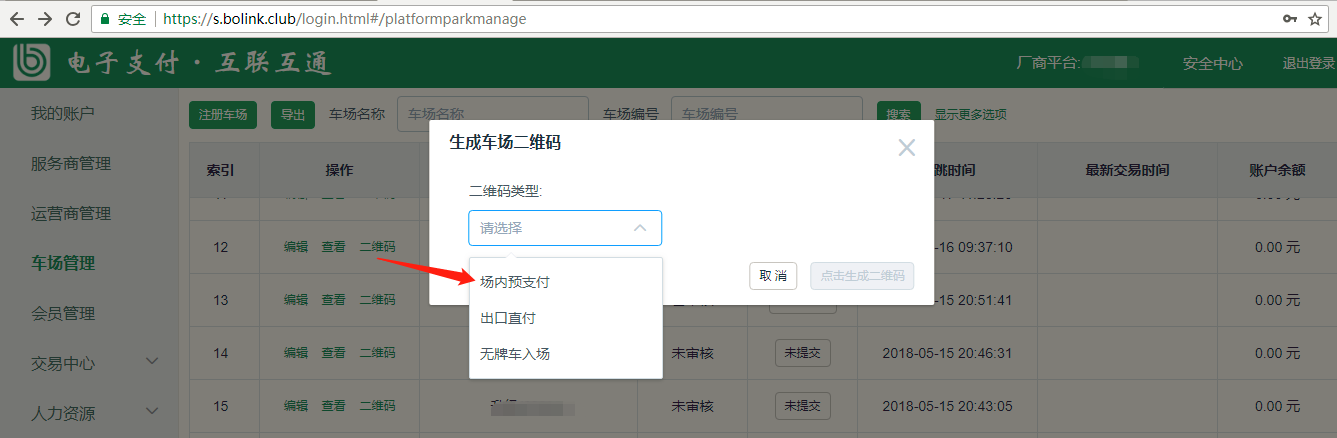Screen dimensions: 1337x438
Task: Pick 无牌车入场 in the dropdown list
Action: (515, 353)
